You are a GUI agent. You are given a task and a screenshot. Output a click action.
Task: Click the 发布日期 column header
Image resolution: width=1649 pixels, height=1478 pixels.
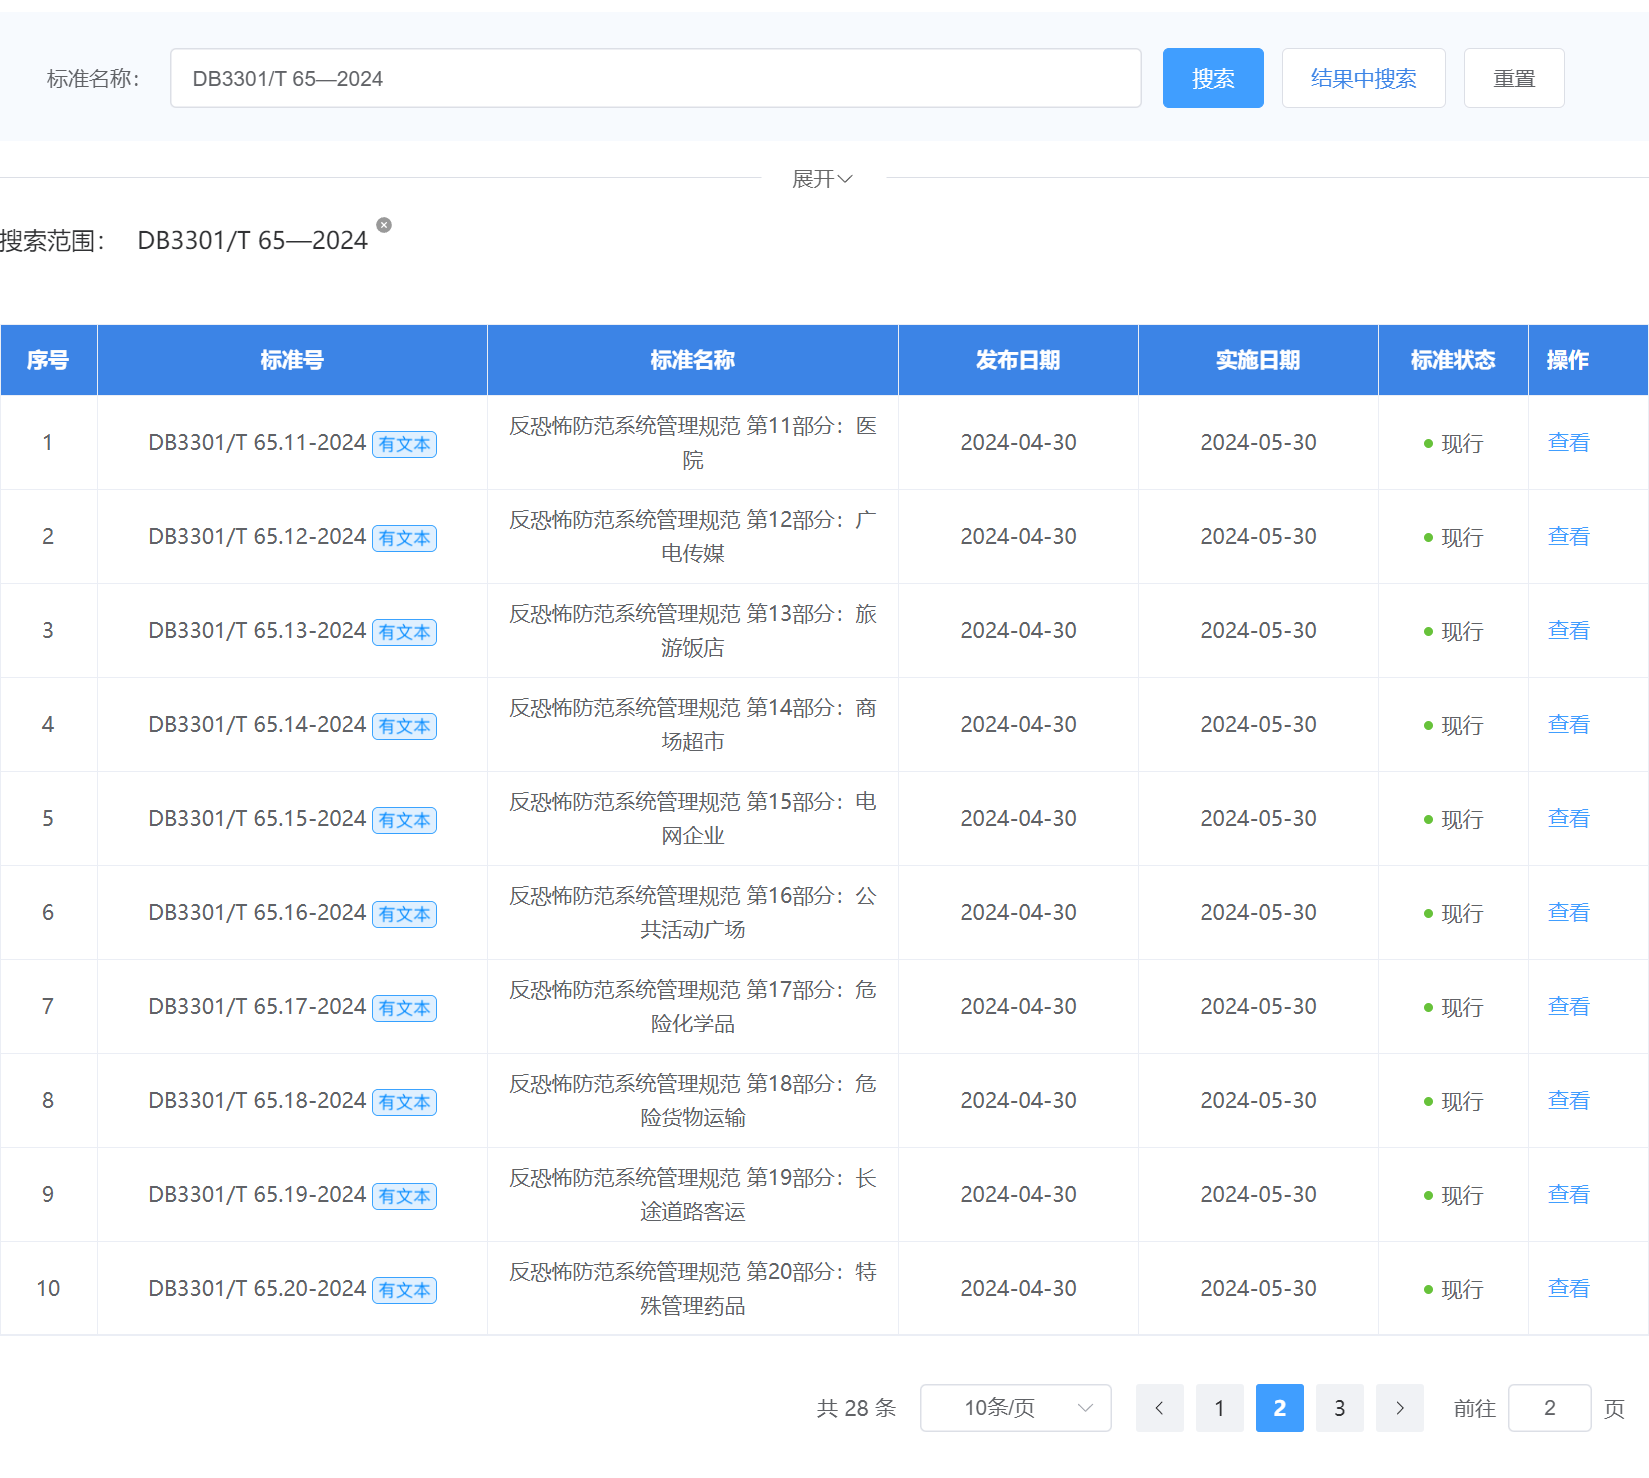click(1017, 360)
